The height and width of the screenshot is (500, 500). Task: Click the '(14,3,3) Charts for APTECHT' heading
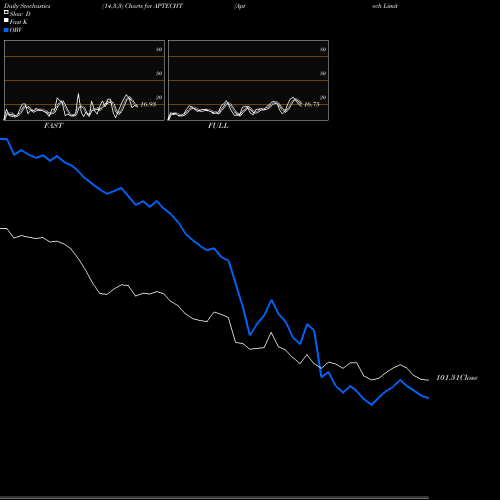coord(142,6)
